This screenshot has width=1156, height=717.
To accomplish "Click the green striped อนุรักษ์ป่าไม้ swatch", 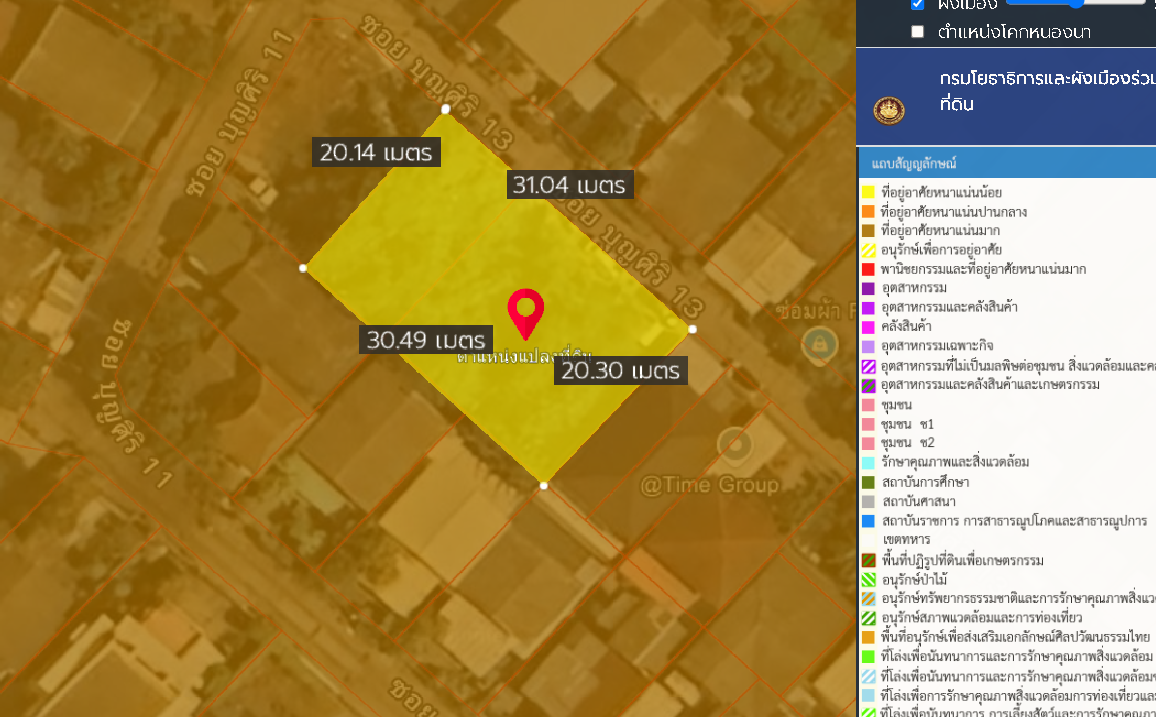I will pos(868,580).
